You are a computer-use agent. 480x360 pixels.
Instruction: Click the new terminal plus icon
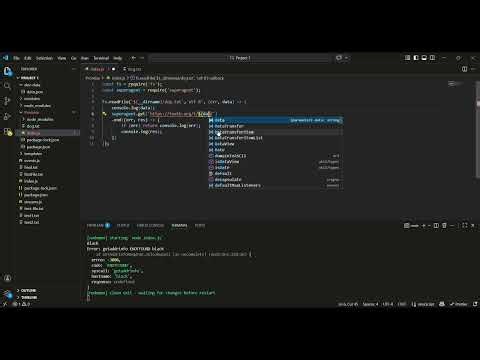click(x=424, y=226)
